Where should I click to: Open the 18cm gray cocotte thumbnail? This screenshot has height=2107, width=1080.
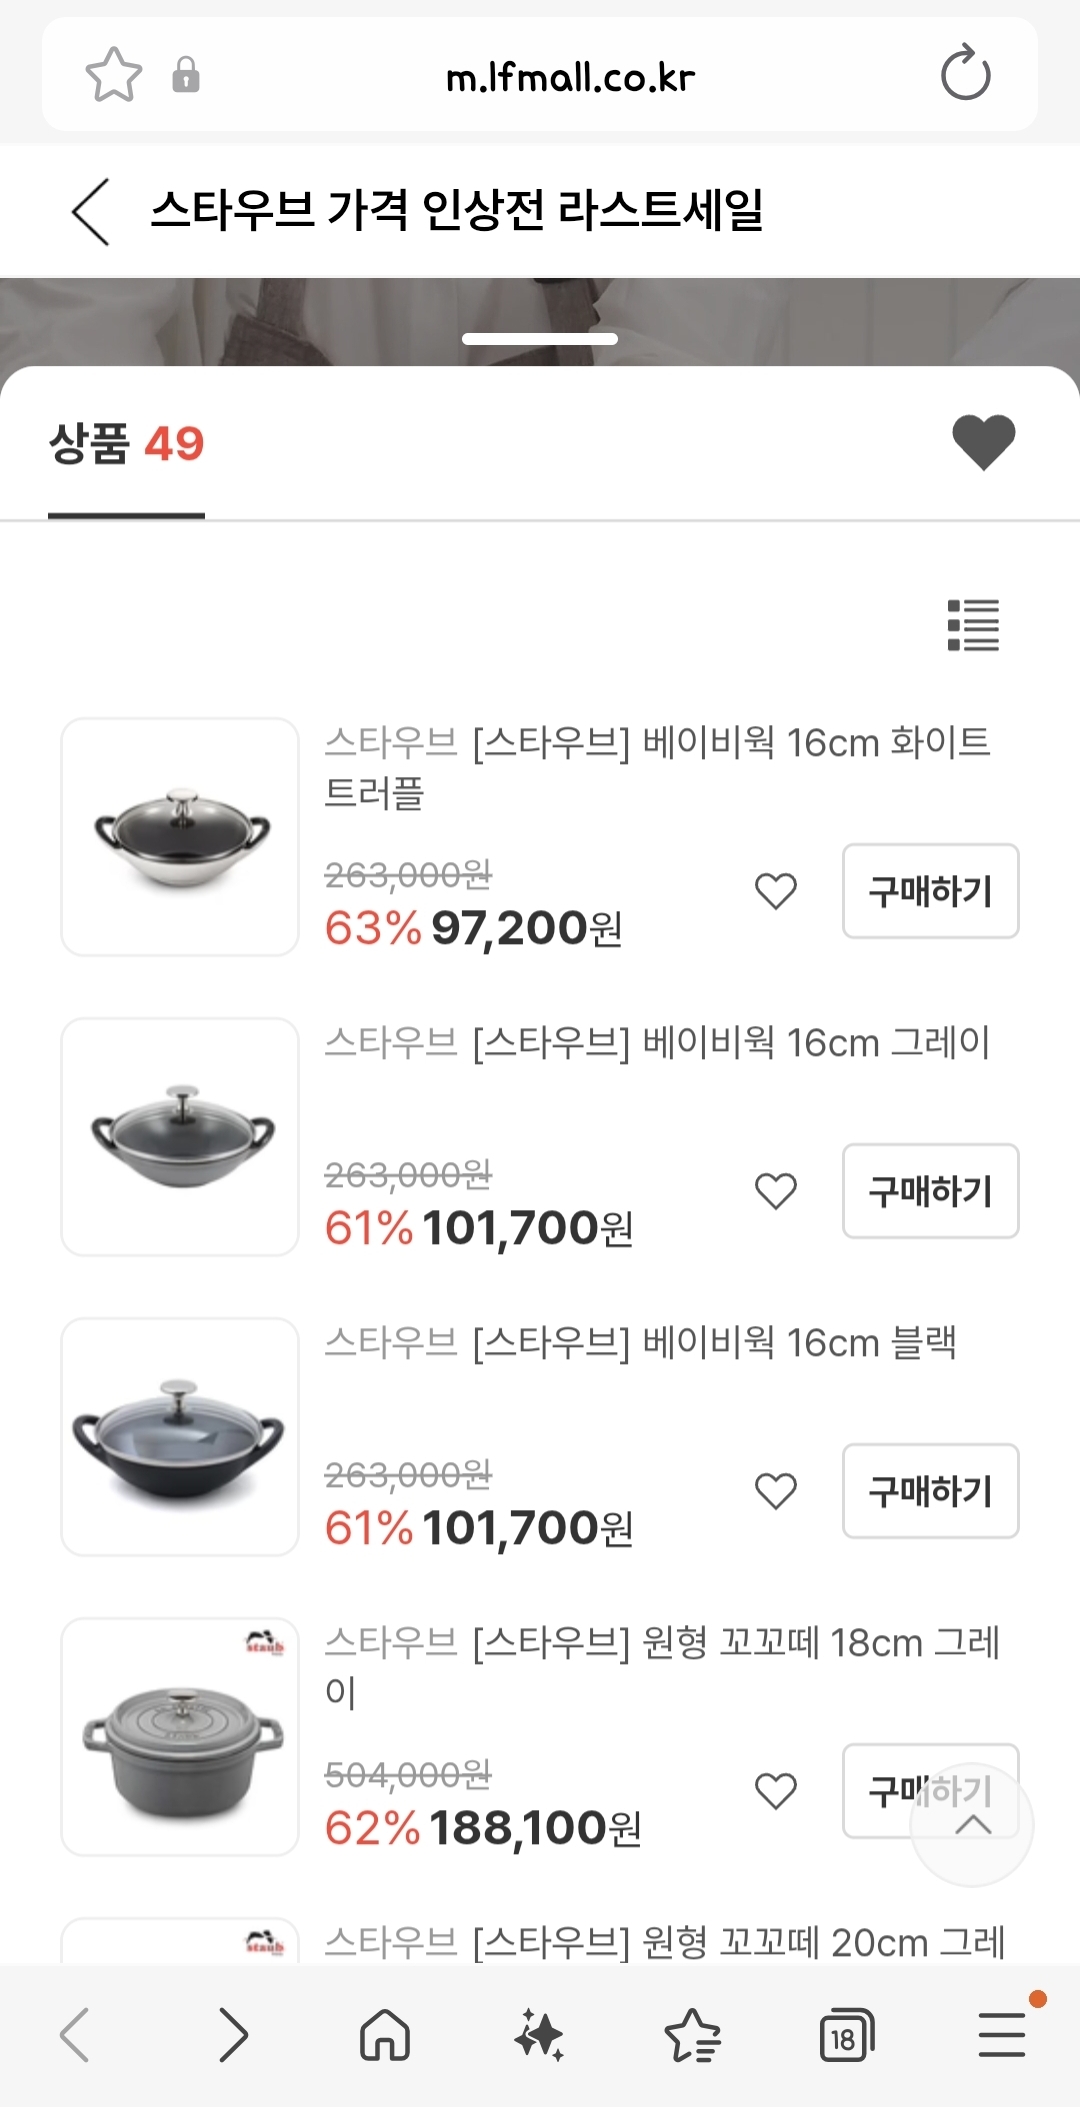coord(180,1736)
